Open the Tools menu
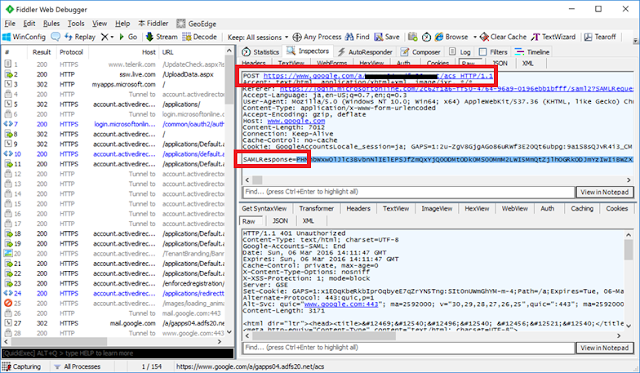 coord(76,23)
